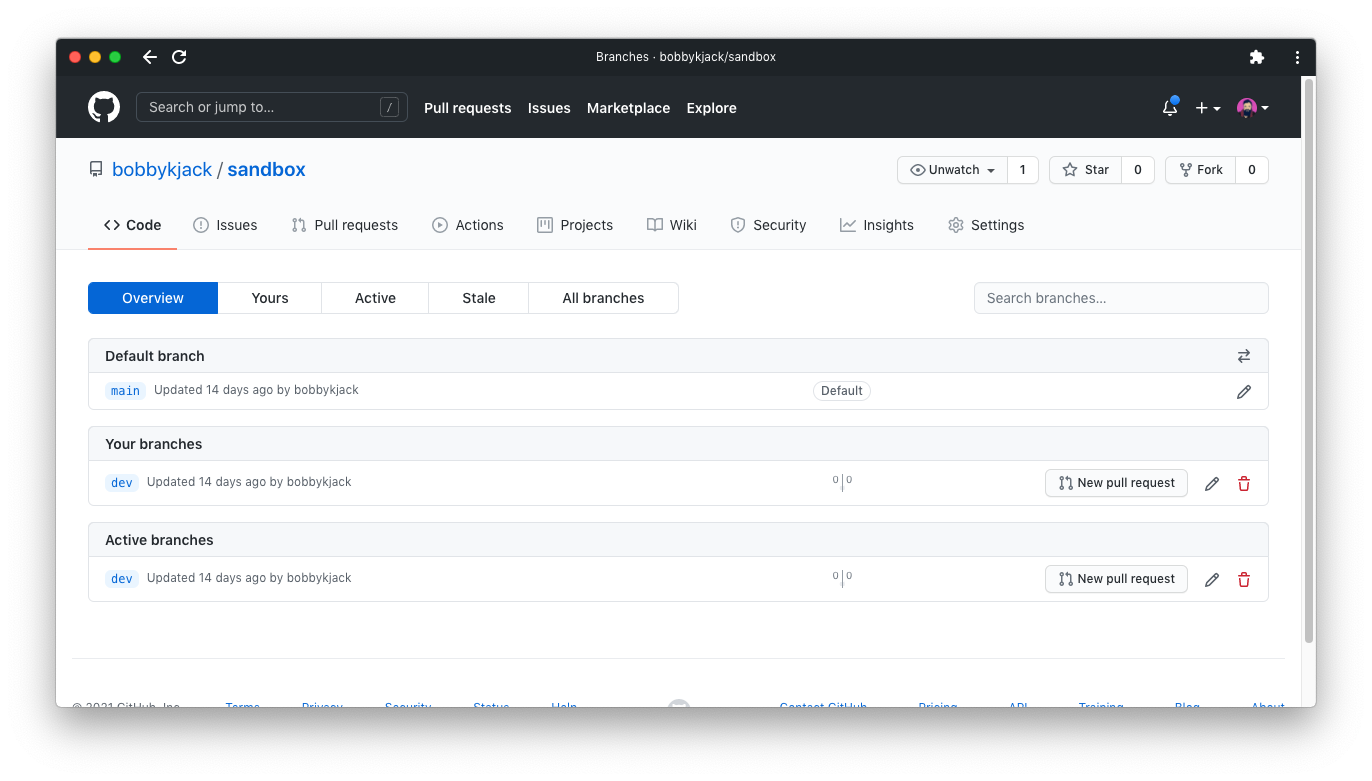Viewport: 1372px width, 781px height.
Task: Edit the main branch with the pencil icon
Action: point(1244,391)
